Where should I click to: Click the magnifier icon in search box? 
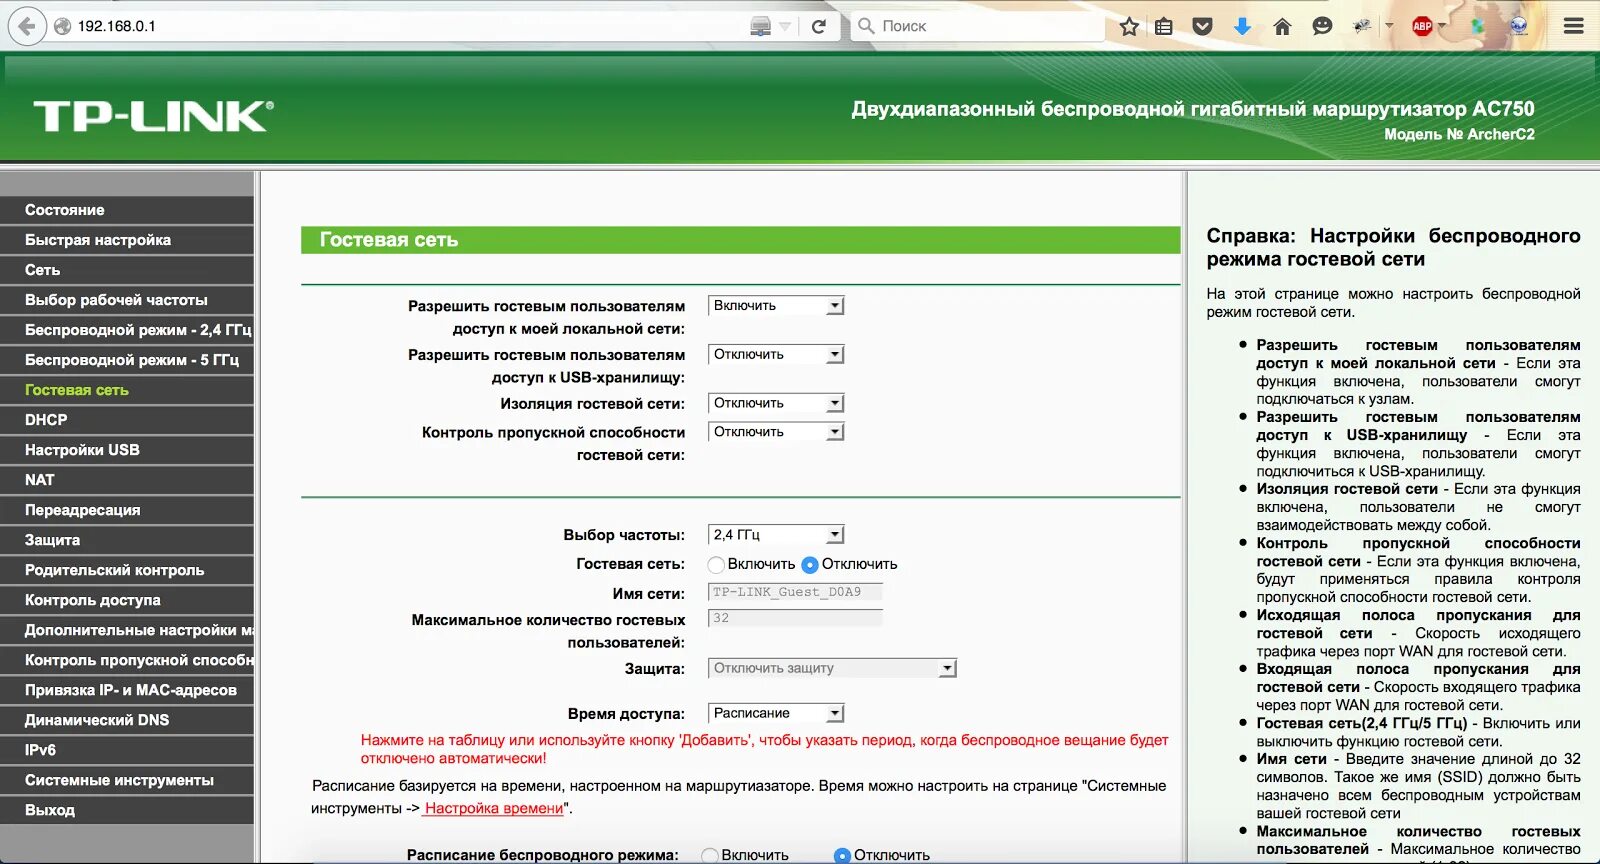[x=866, y=26]
